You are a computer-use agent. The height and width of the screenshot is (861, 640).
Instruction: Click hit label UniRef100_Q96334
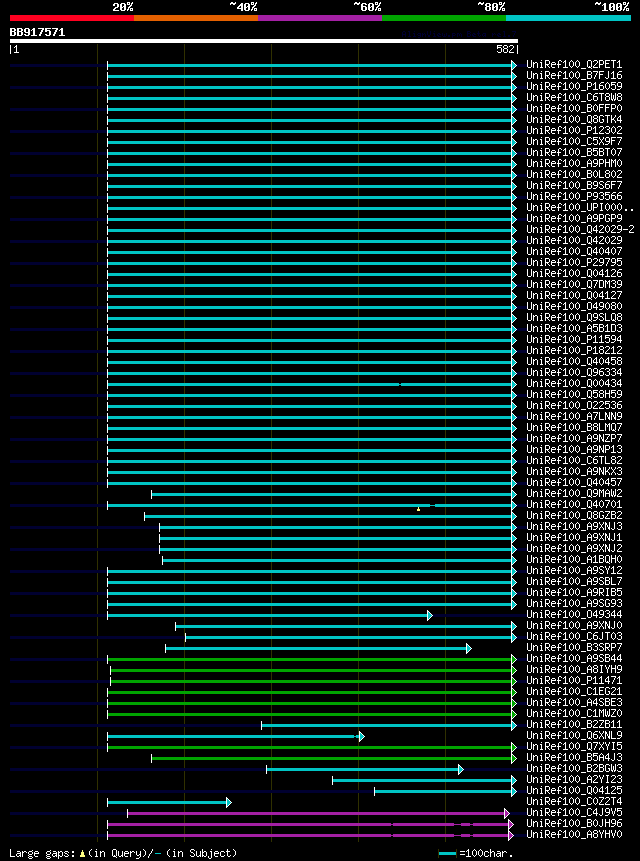point(574,372)
